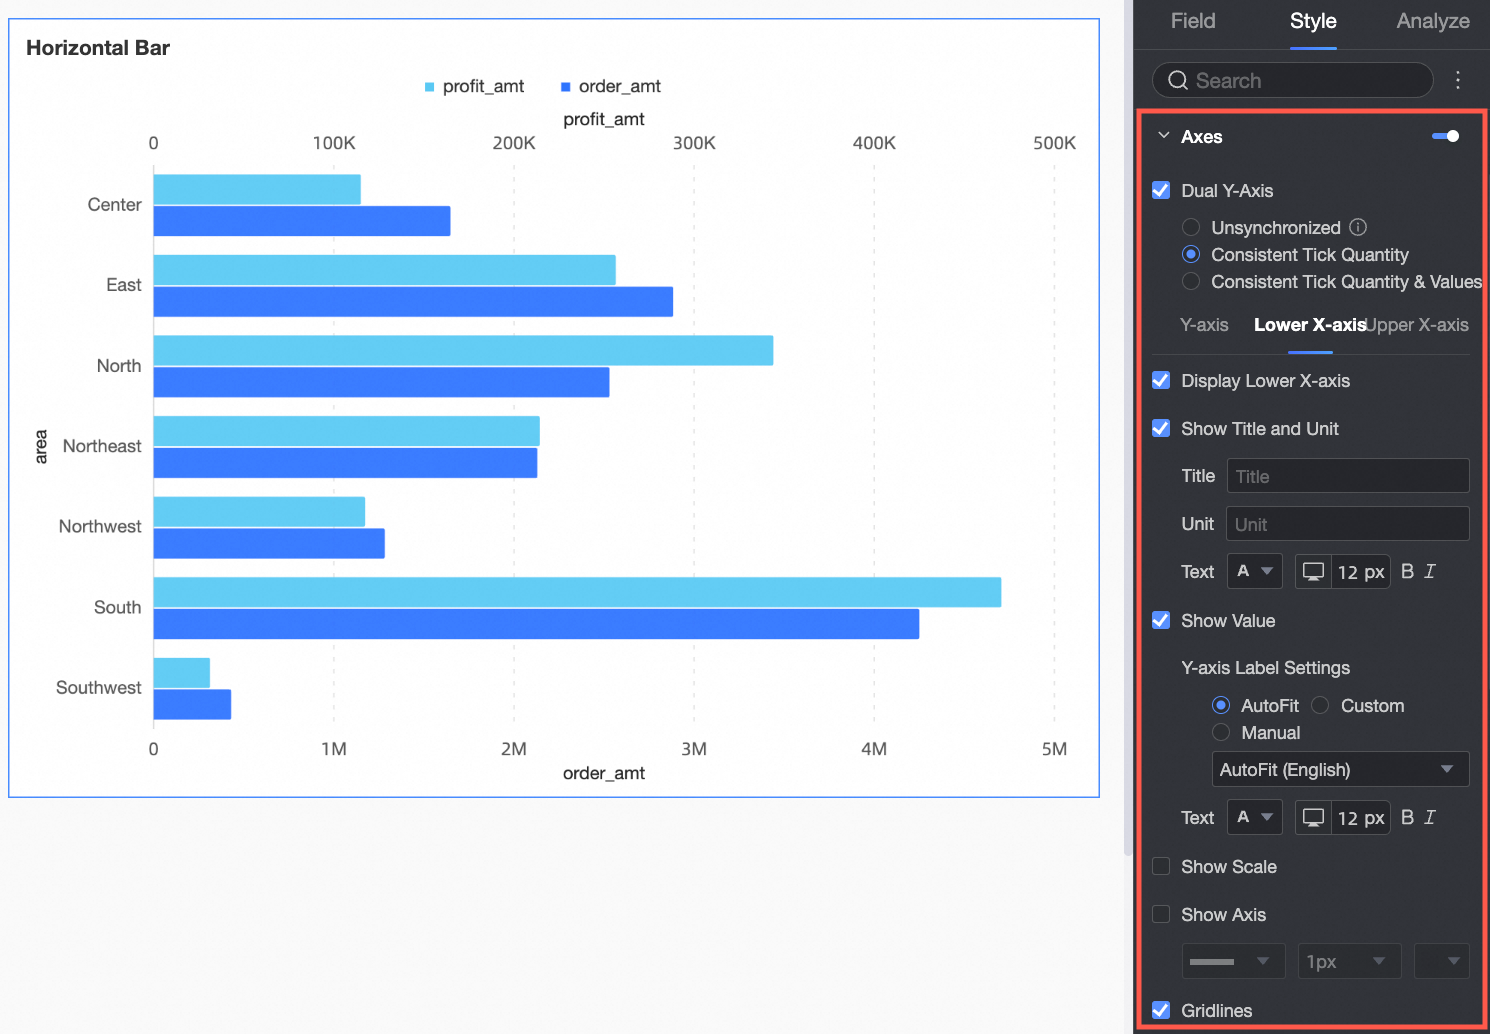This screenshot has height=1034, width=1490.
Task: Uncheck the Show Value checkbox
Action: (x=1161, y=620)
